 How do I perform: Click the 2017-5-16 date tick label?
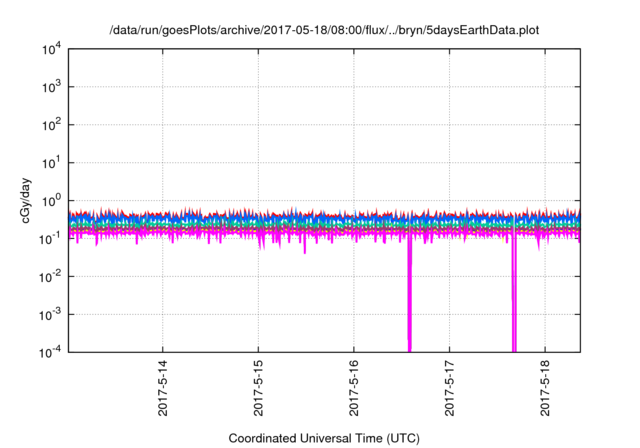(353, 388)
